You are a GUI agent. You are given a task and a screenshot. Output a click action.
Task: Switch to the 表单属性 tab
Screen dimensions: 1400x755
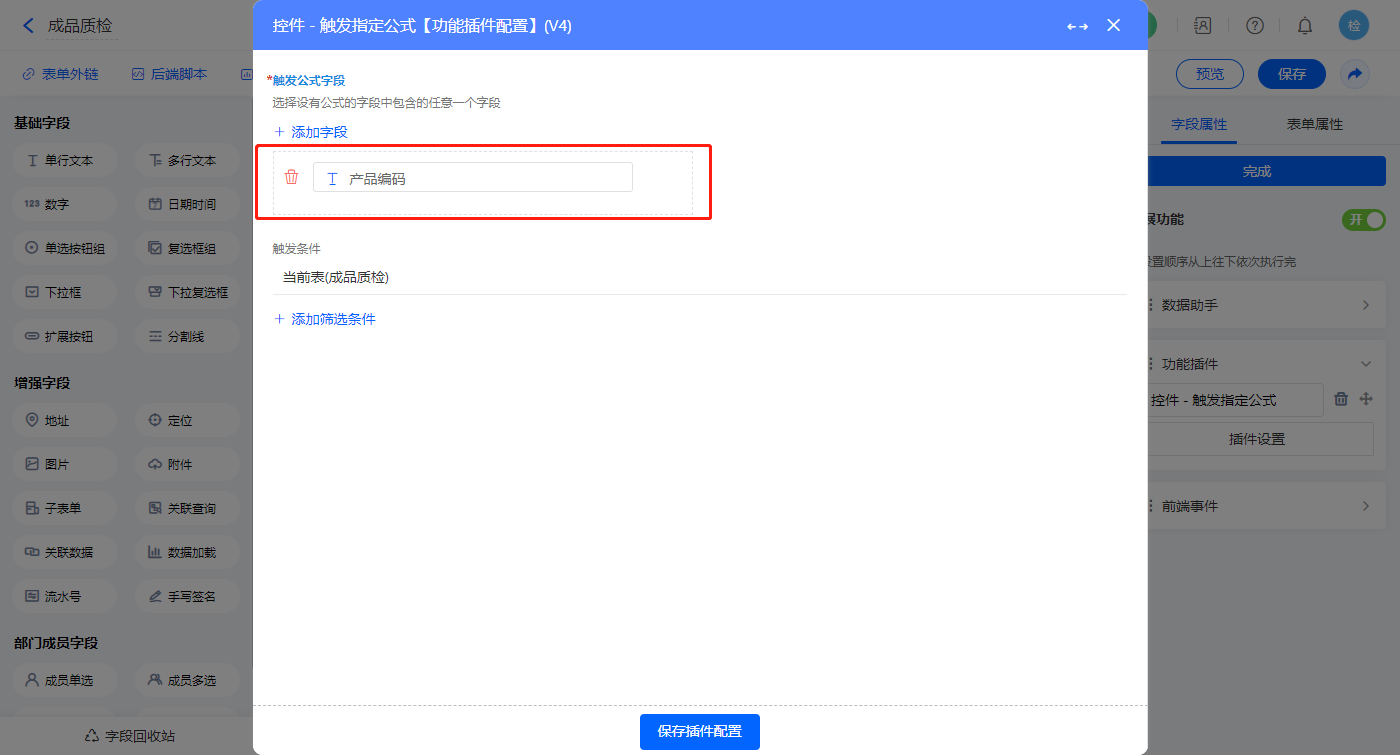click(x=1314, y=124)
